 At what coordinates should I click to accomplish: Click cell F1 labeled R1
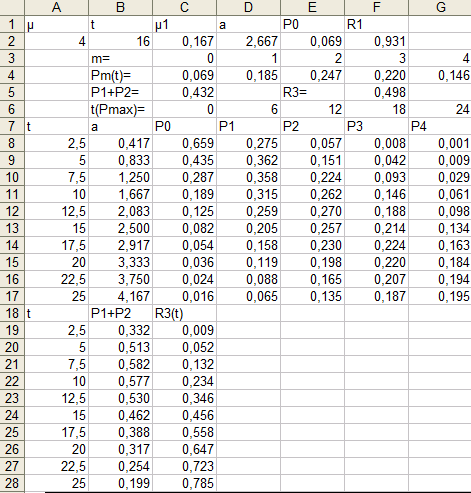tap(376, 24)
